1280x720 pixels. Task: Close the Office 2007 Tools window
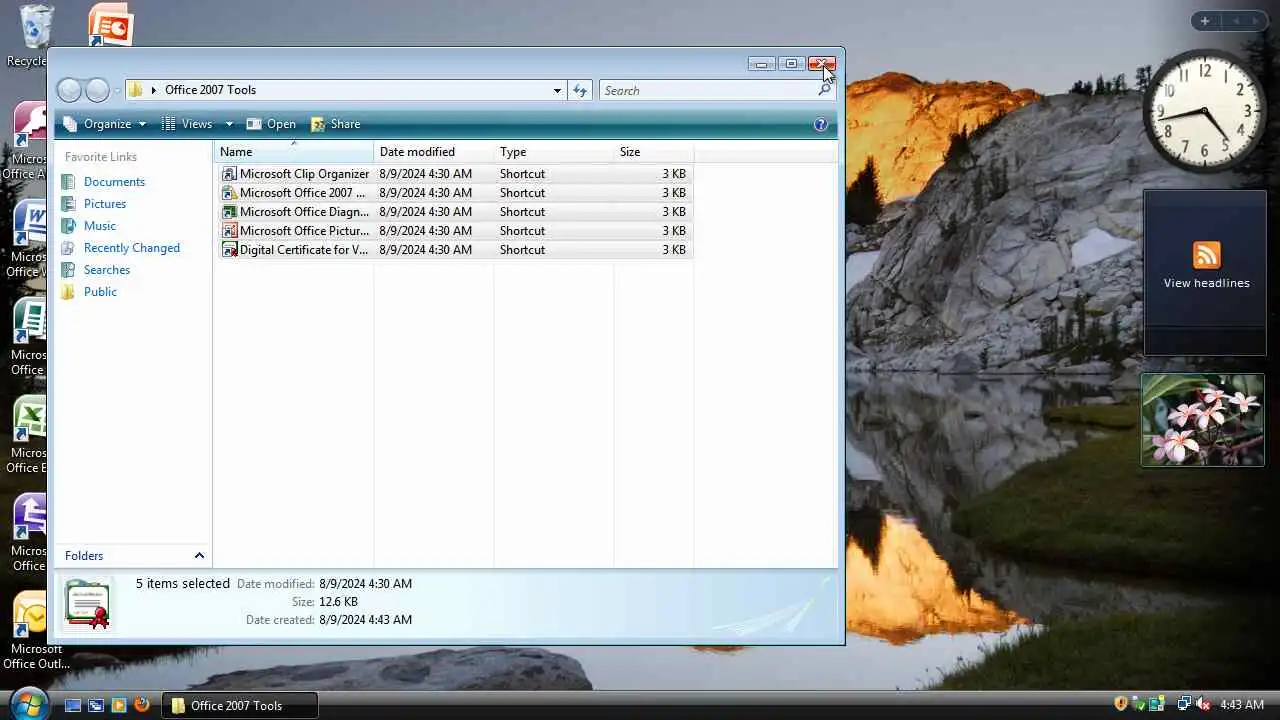coord(821,64)
